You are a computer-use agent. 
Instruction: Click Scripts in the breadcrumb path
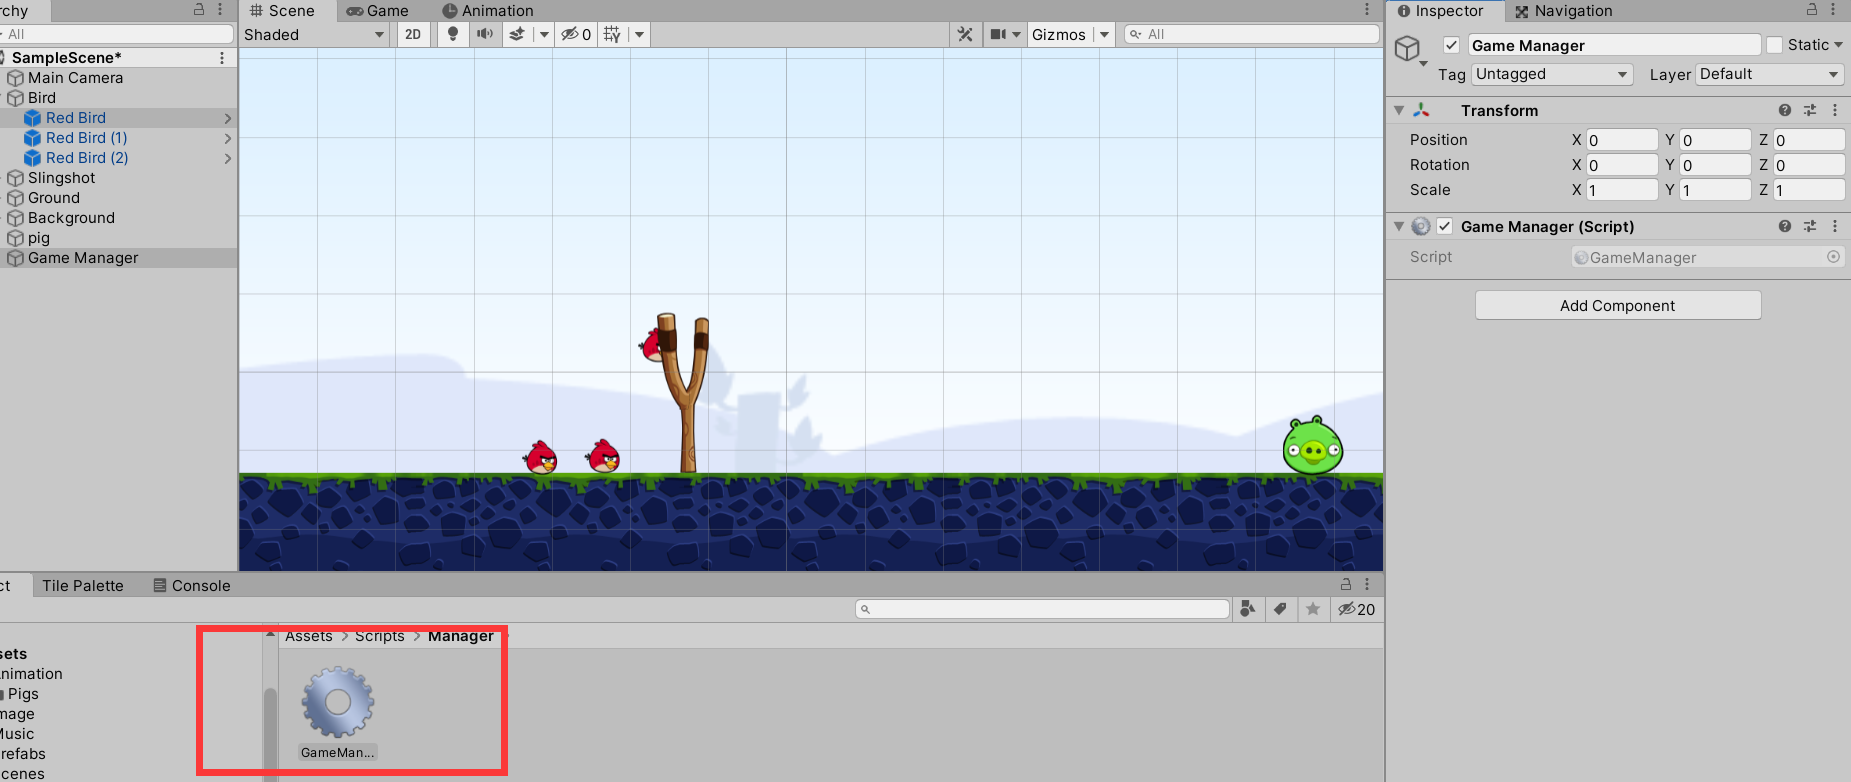tap(380, 637)
